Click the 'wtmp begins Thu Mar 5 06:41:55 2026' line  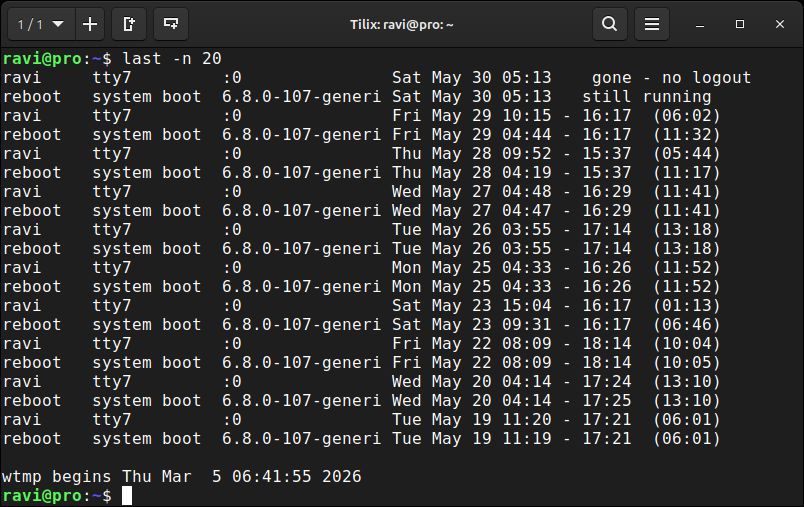(182, 477)
